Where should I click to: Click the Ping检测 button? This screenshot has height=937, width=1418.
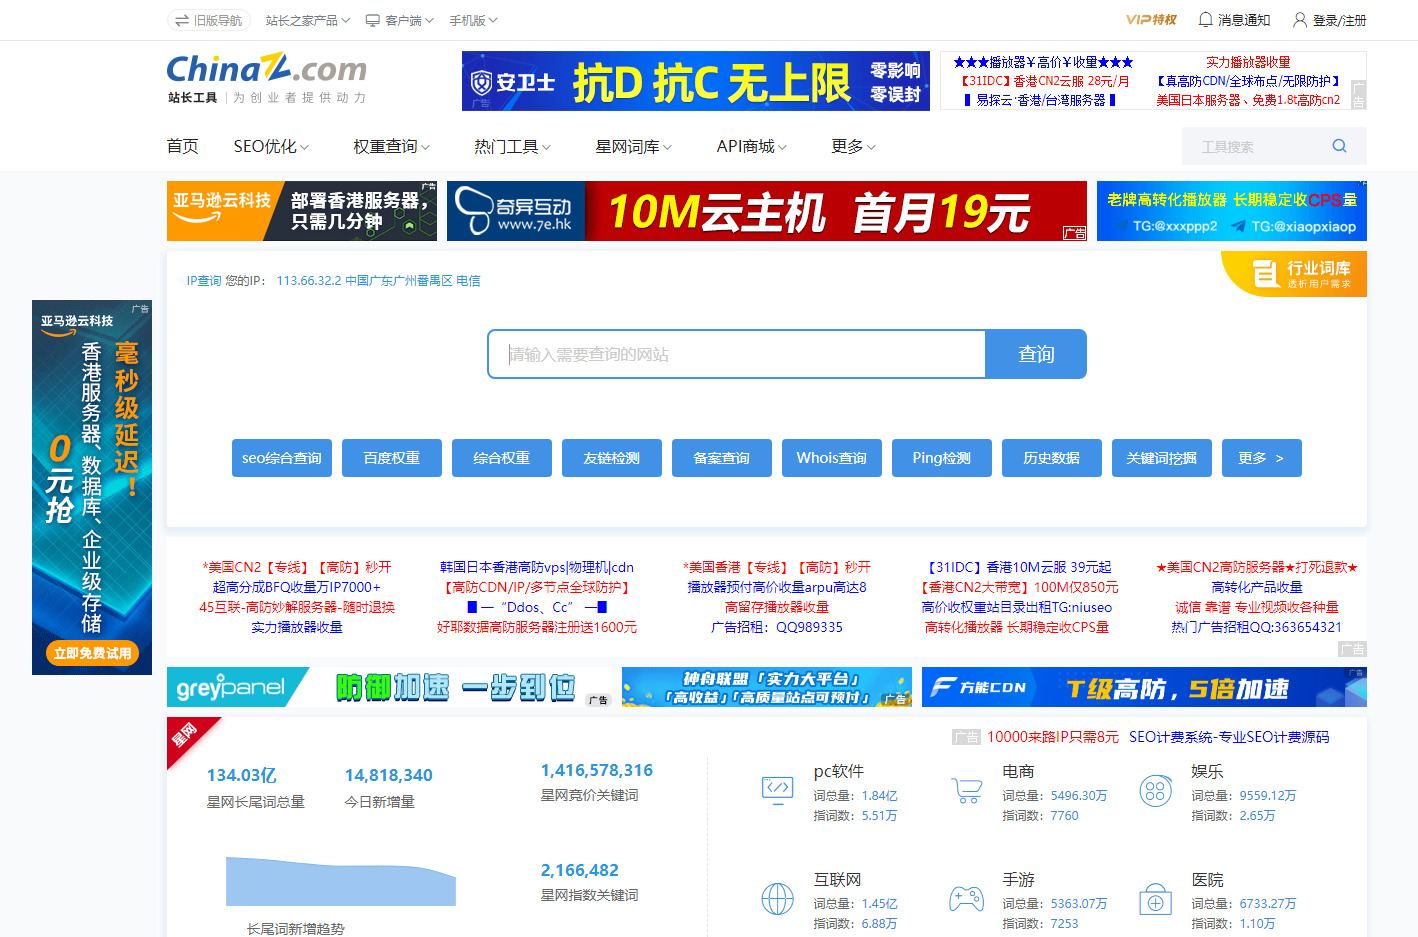942,458
